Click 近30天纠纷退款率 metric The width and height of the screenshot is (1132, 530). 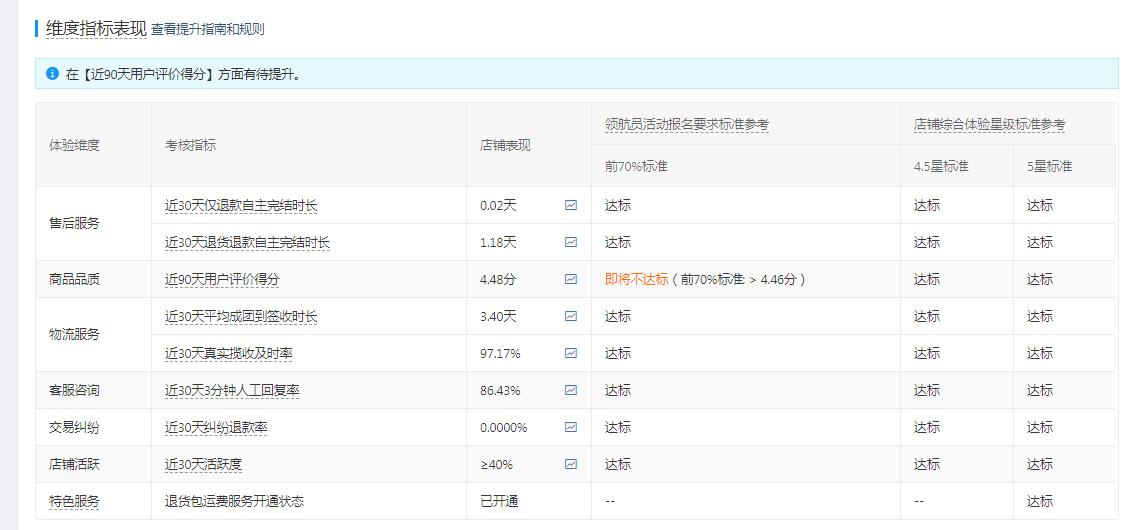216,427
